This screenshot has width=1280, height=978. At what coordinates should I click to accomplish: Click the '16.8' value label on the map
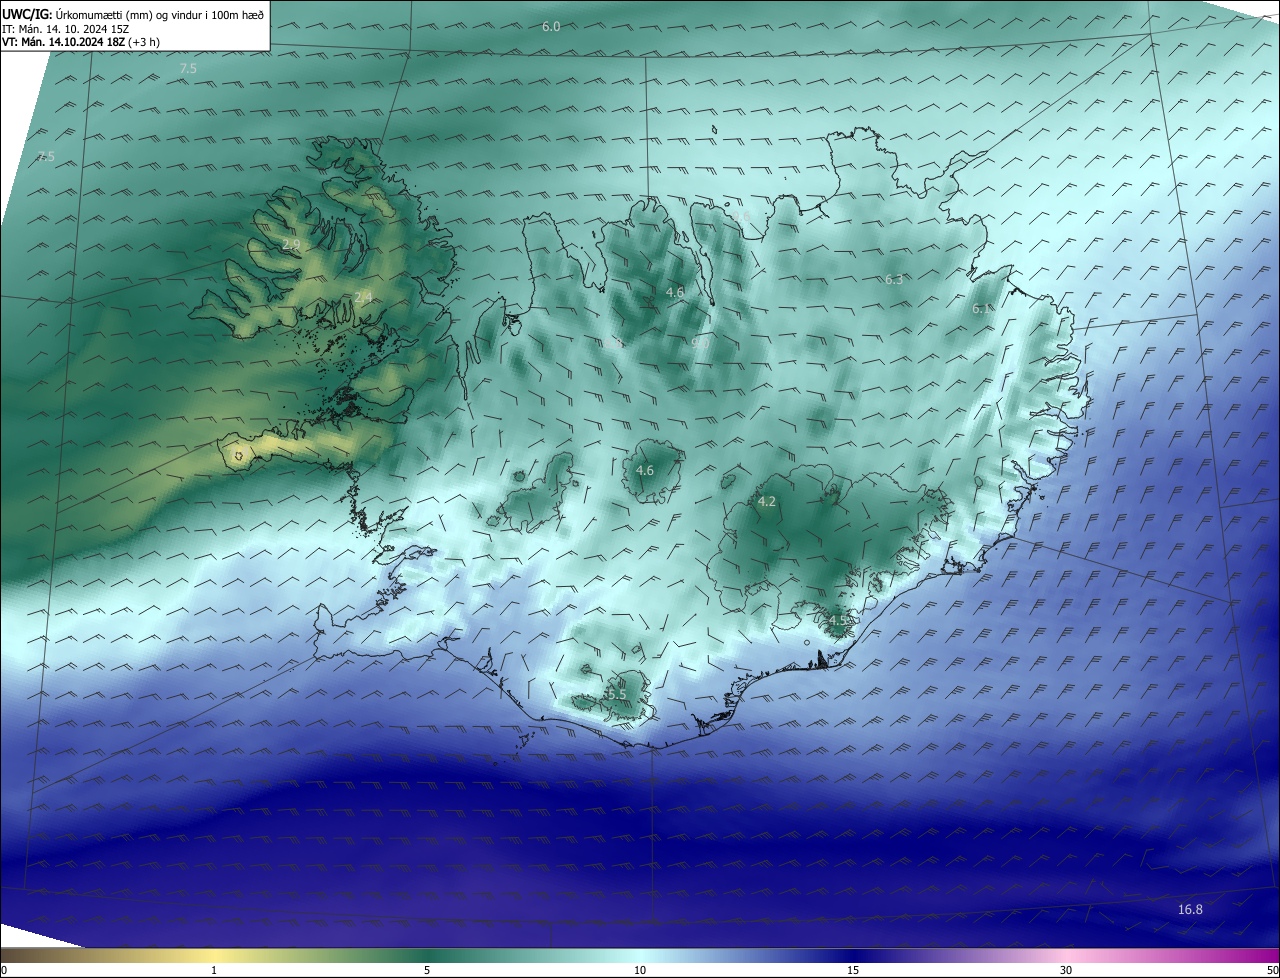click(x=1190, y=909)
